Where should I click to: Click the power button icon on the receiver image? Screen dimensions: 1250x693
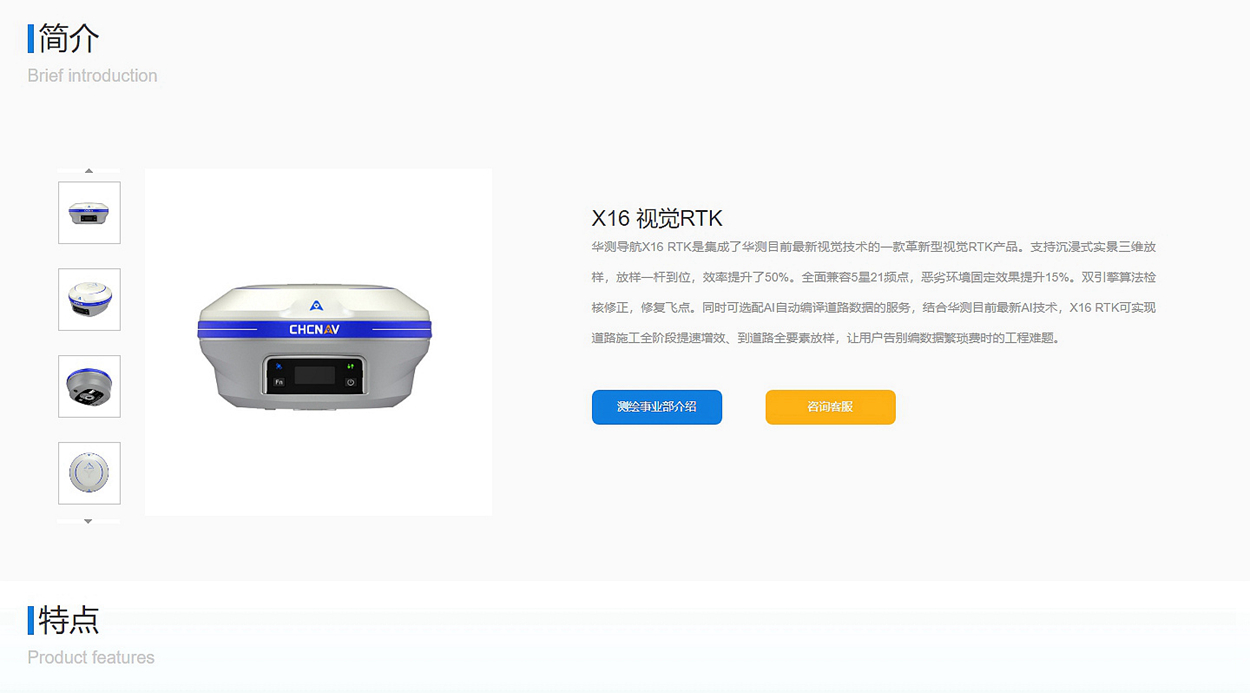click(x=351, y=383)
